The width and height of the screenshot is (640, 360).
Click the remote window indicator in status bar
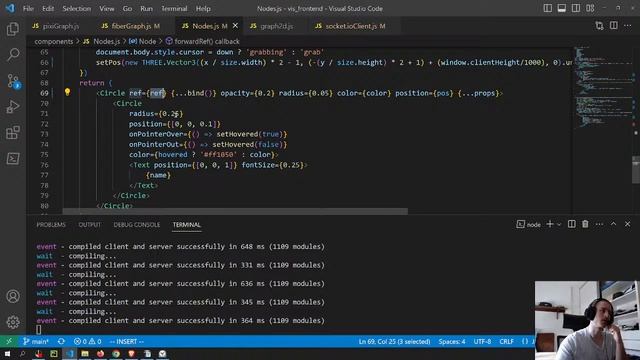9,341
